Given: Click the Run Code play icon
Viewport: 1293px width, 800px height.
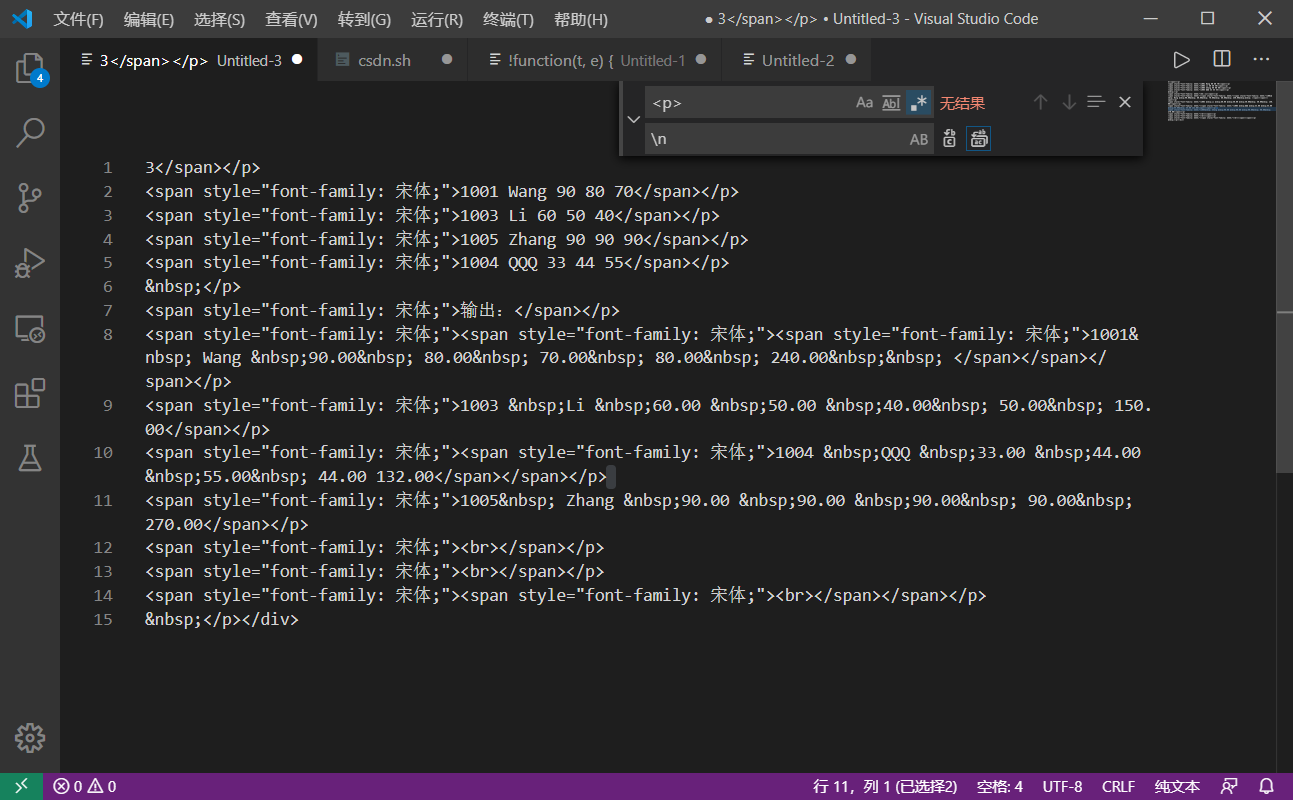Looking at the screenshot, I should click(1182, 60).
